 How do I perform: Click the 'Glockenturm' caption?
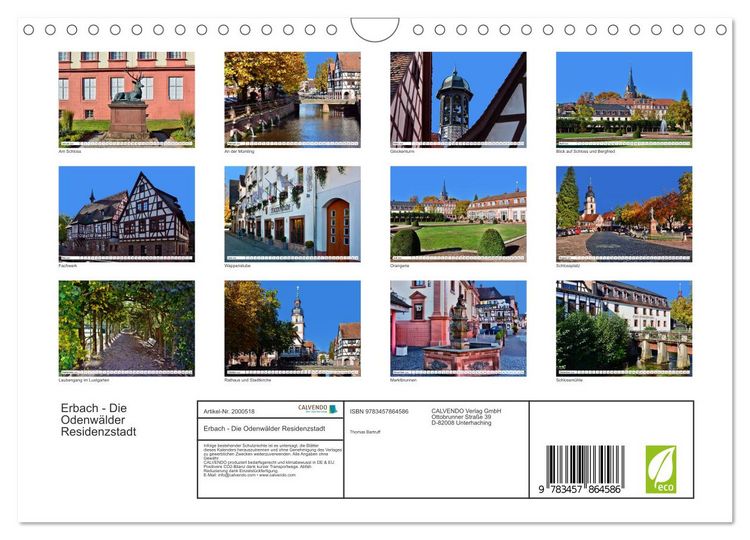coord(402,152)
